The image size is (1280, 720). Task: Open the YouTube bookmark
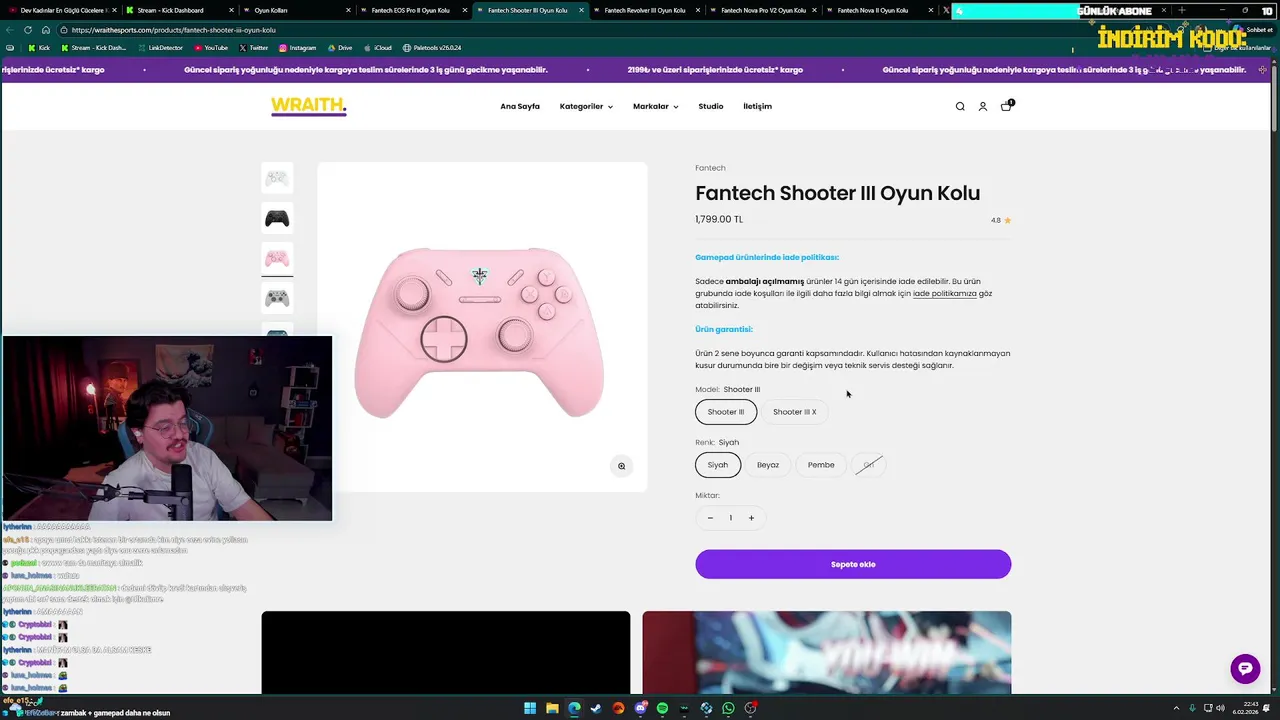coord(211,48)
